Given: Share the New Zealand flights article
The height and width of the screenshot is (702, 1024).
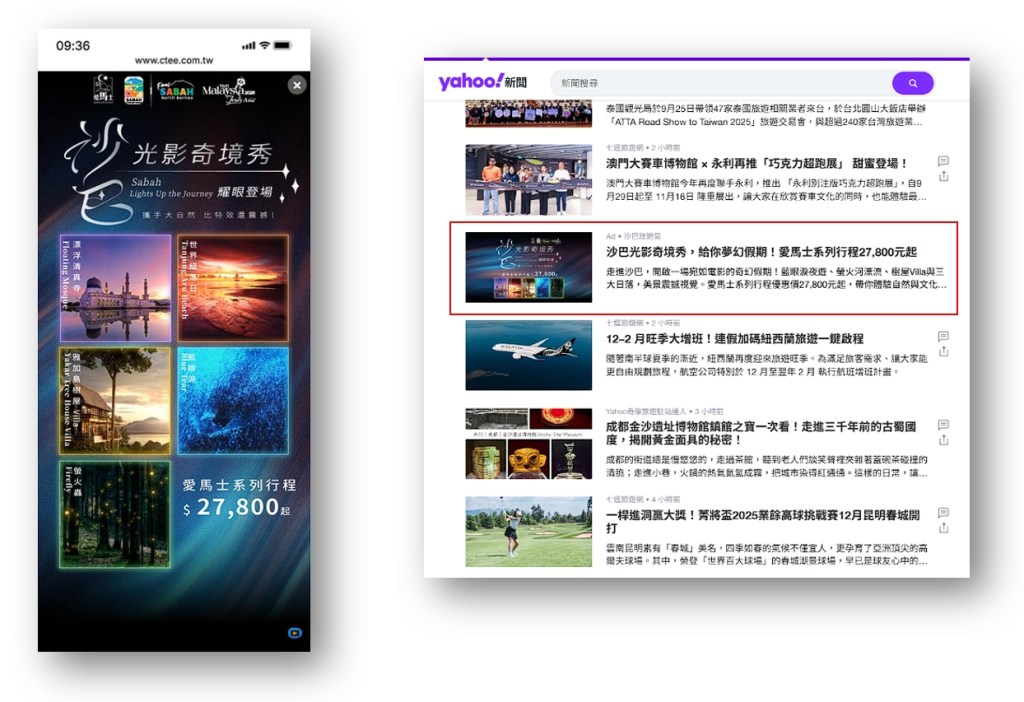Looking at the screenshot, I should point(943,352).
